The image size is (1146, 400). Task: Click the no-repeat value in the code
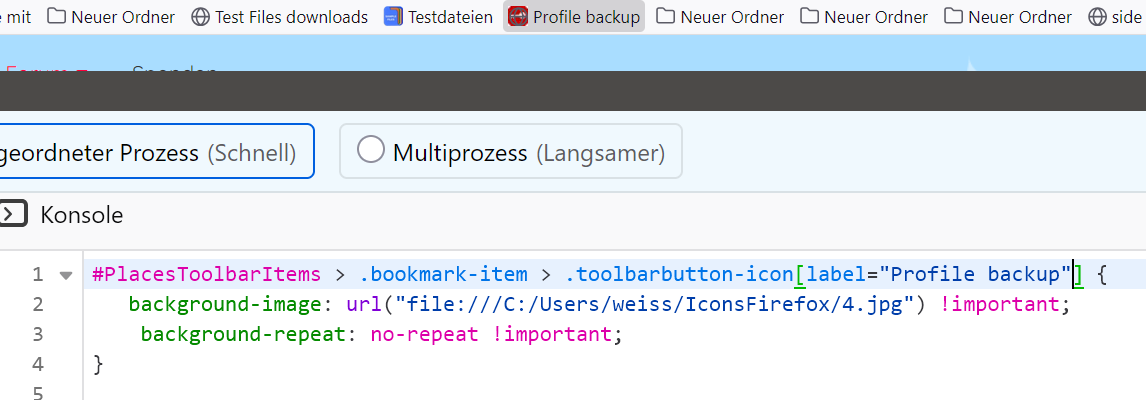[x=424, y=334]
